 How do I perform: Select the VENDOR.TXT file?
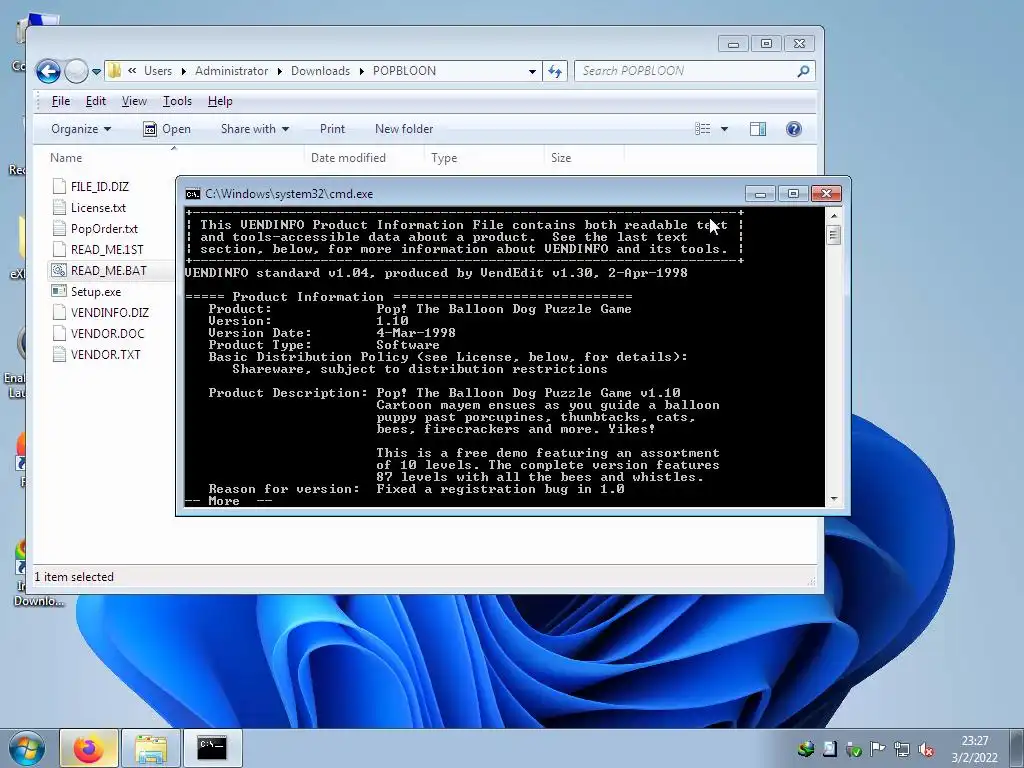point(105,354)
